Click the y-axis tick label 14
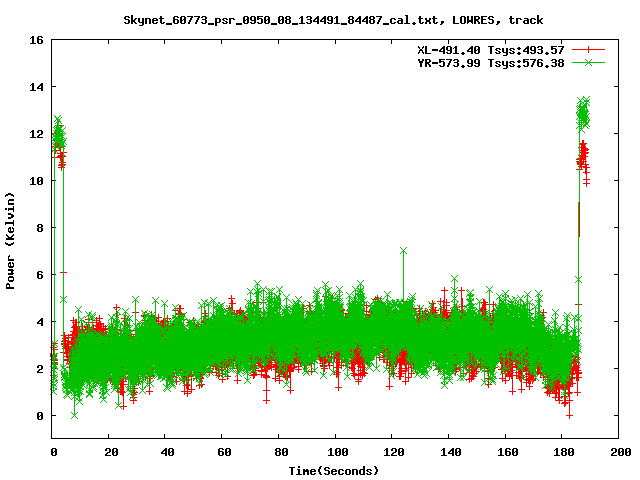Screen dimensions: 640x480 (36, 87)
